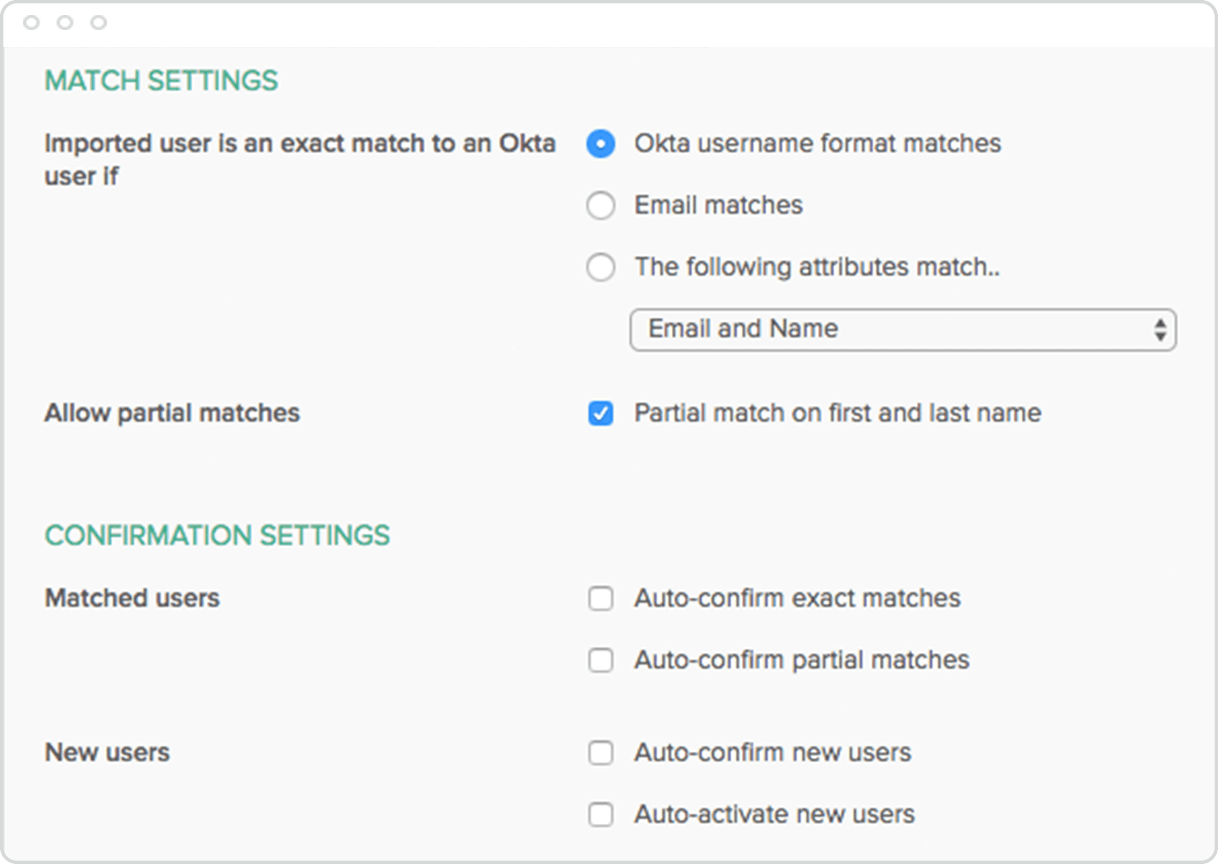Select "Okta username format matches" radio button
The image size is (1218, 864).
click(x=600, y=144)
